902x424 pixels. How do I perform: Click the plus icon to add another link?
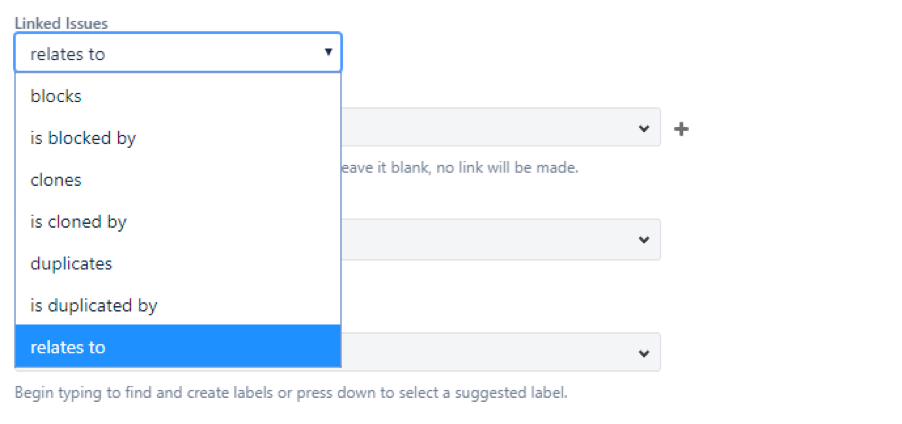(x=681, y=129)
